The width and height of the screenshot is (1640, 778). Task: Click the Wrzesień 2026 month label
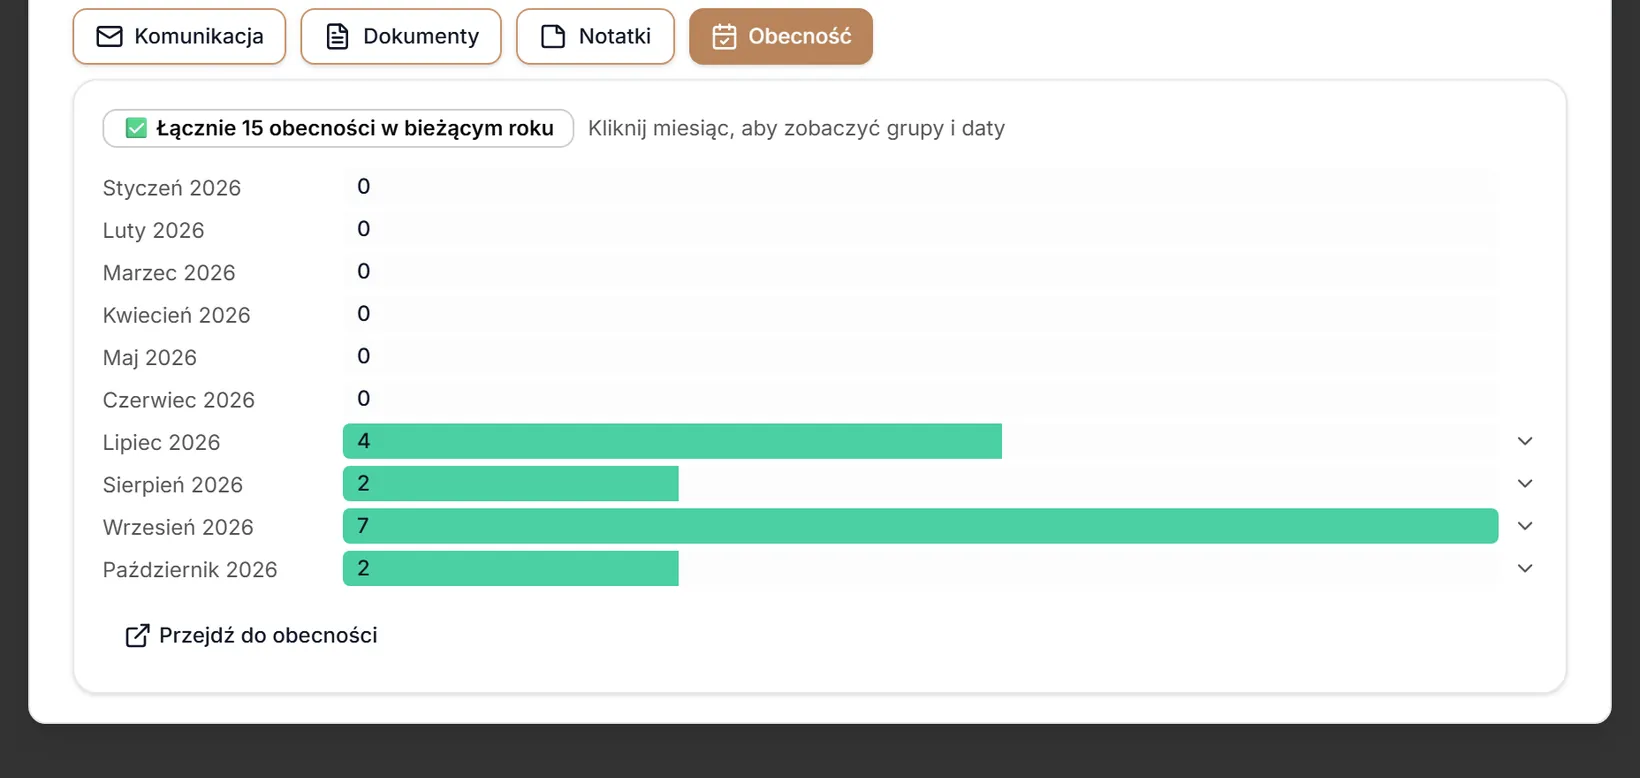(x=178, y=527)
